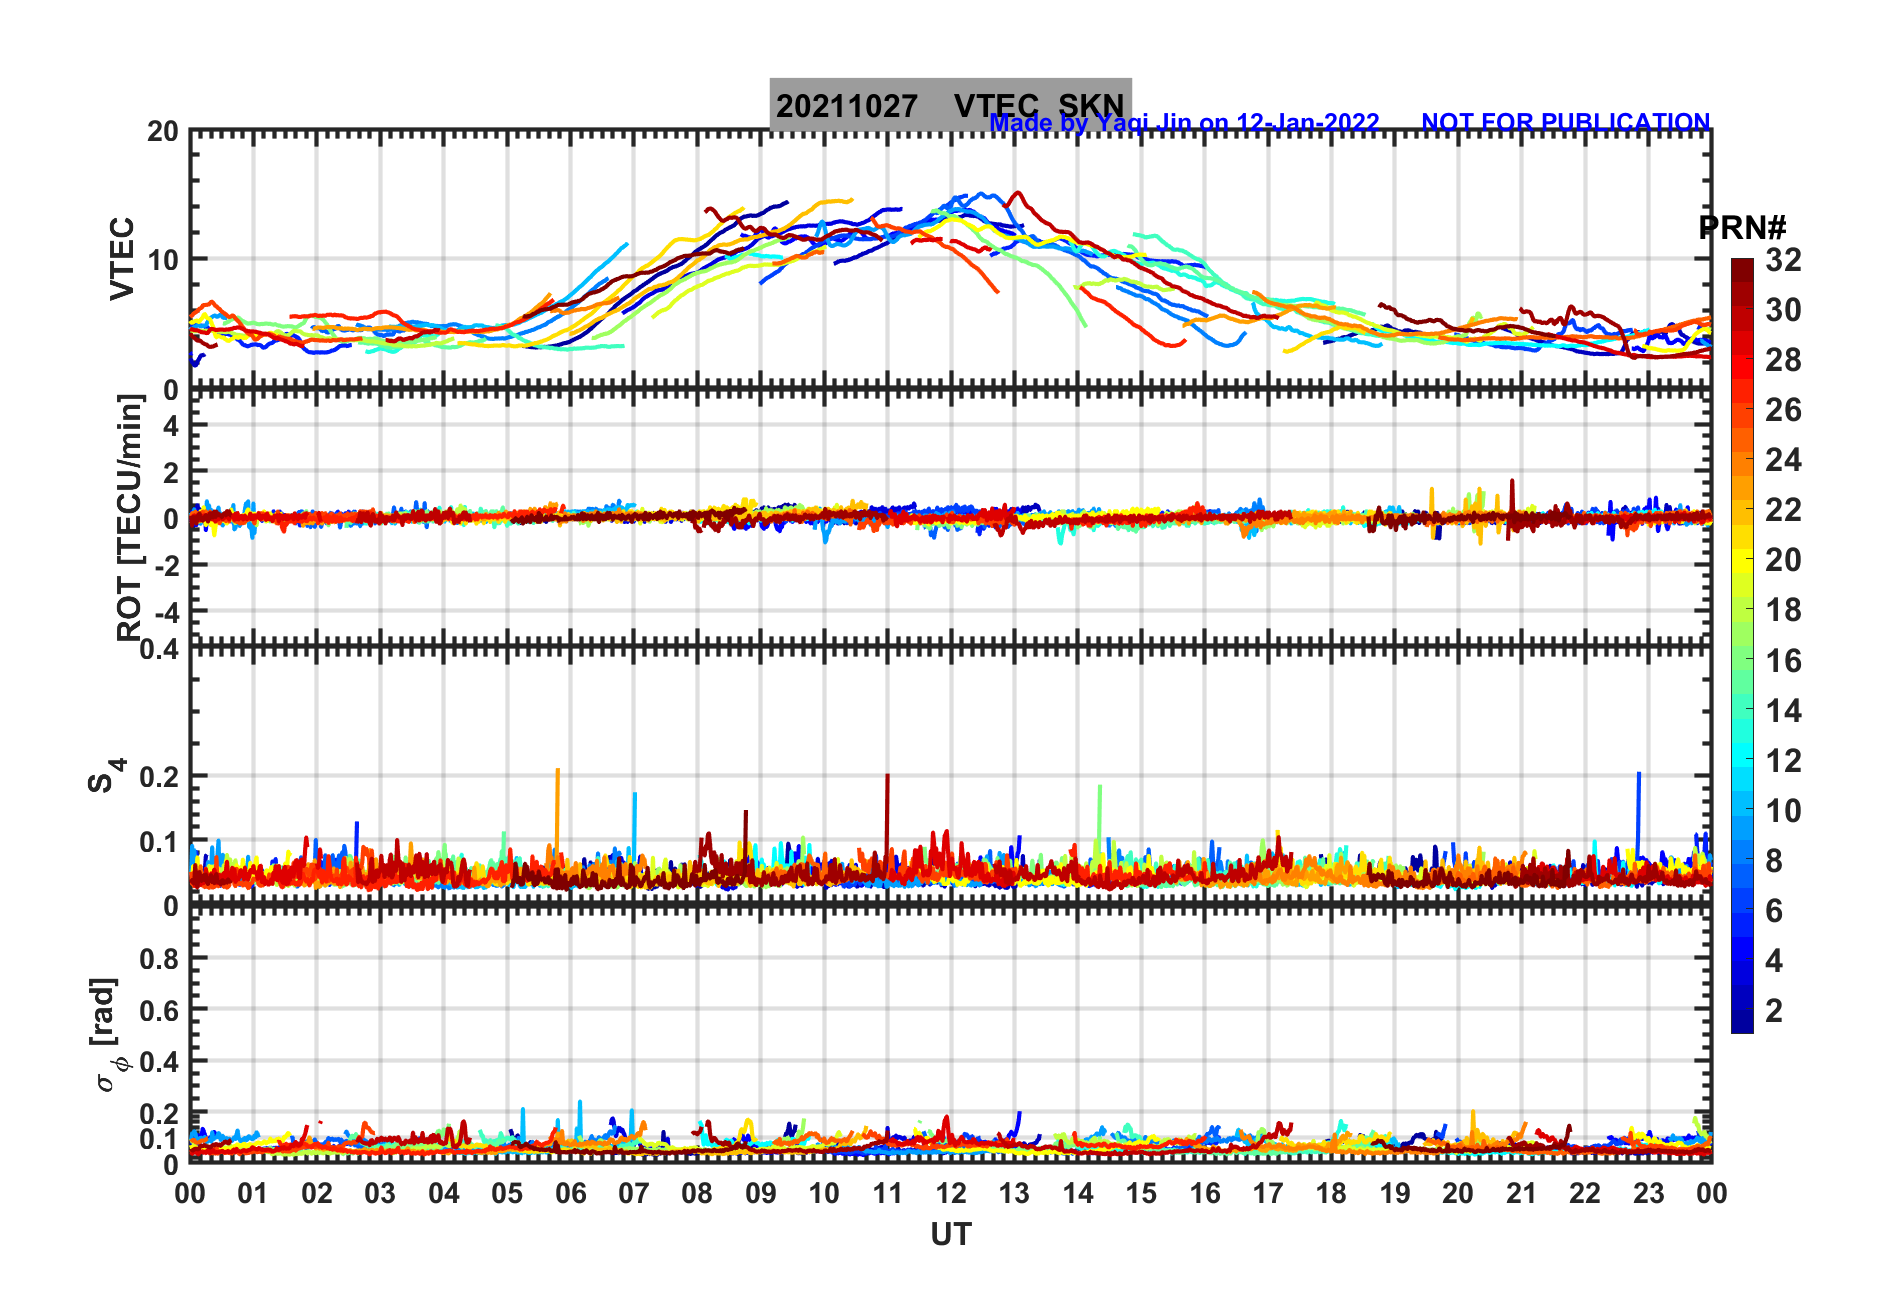Click x-axis tick label 03
Viewport: 1902px width, 1292px height.
pyautogui.click(x=380, y=1193)
